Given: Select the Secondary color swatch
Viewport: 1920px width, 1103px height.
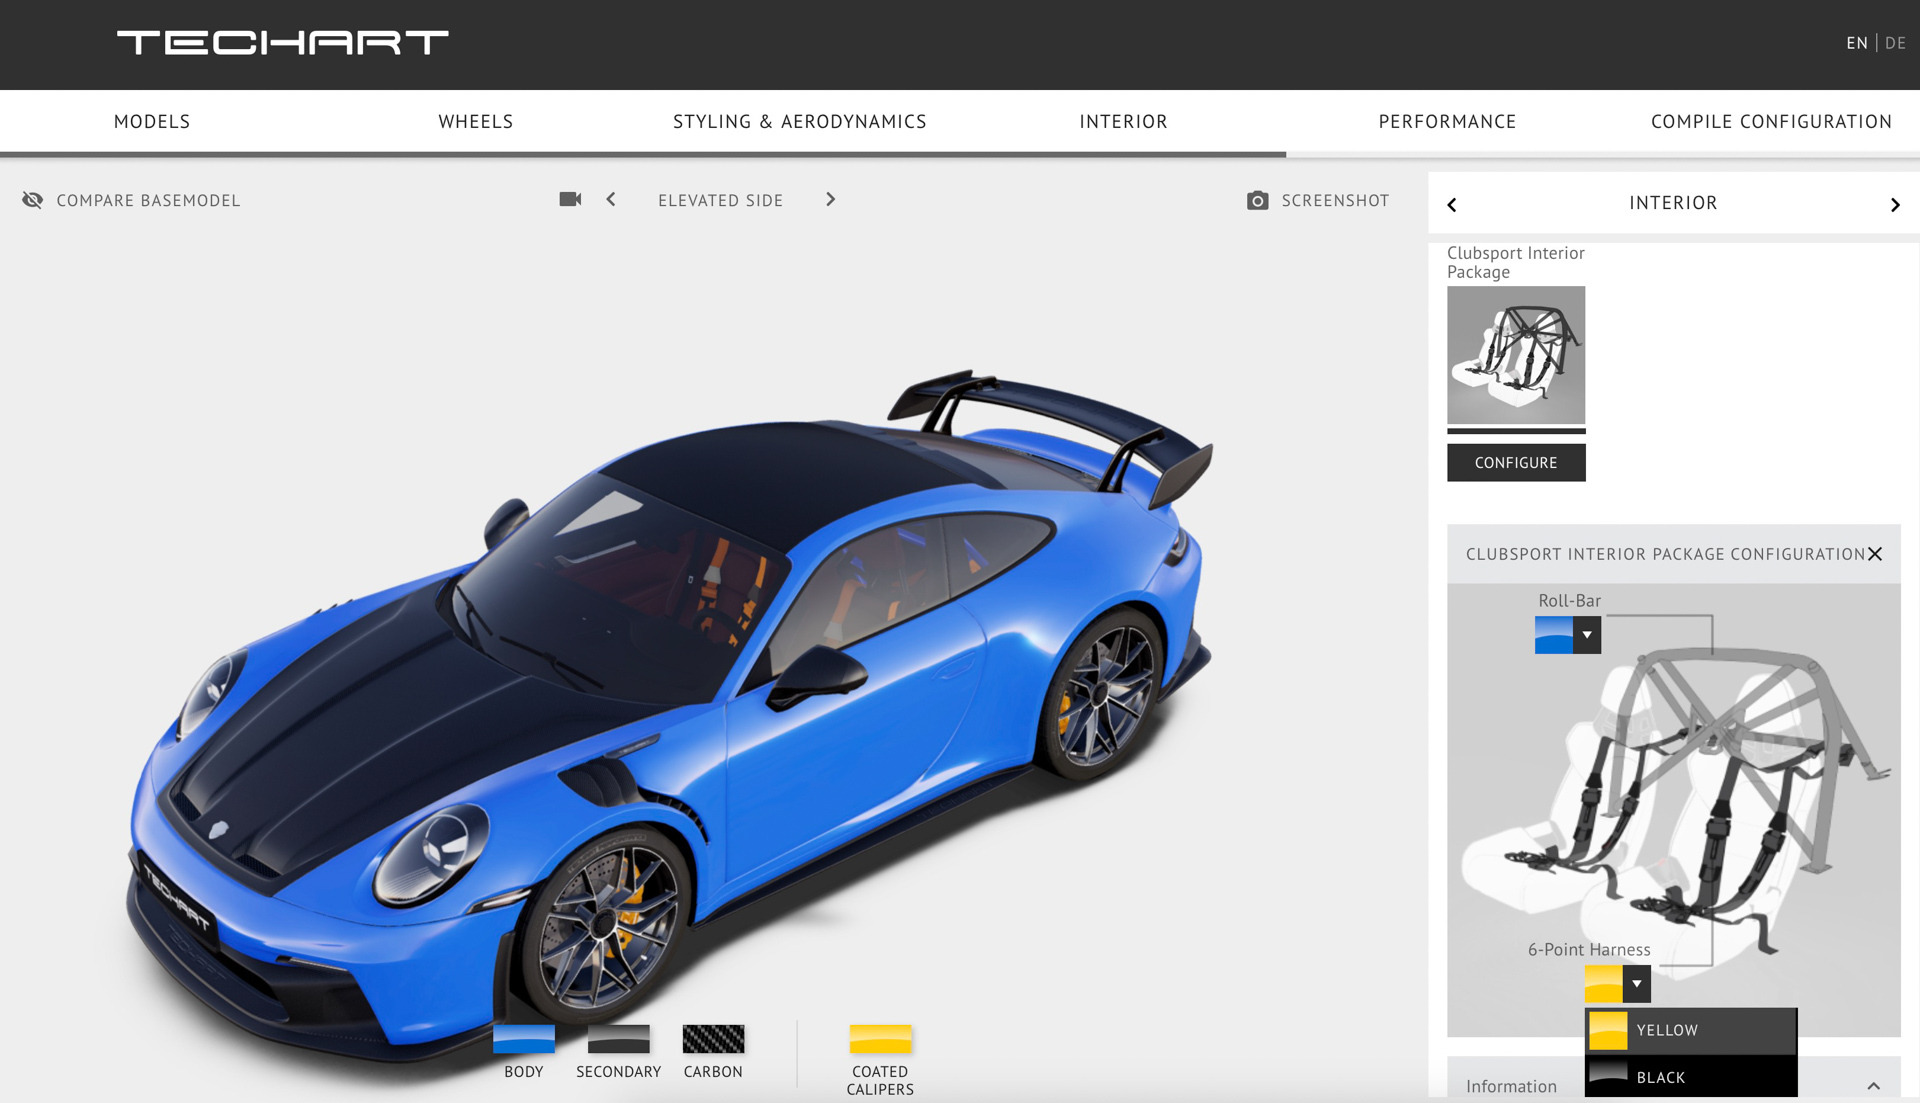Looking at the screenshot, I should [619, 1039].
